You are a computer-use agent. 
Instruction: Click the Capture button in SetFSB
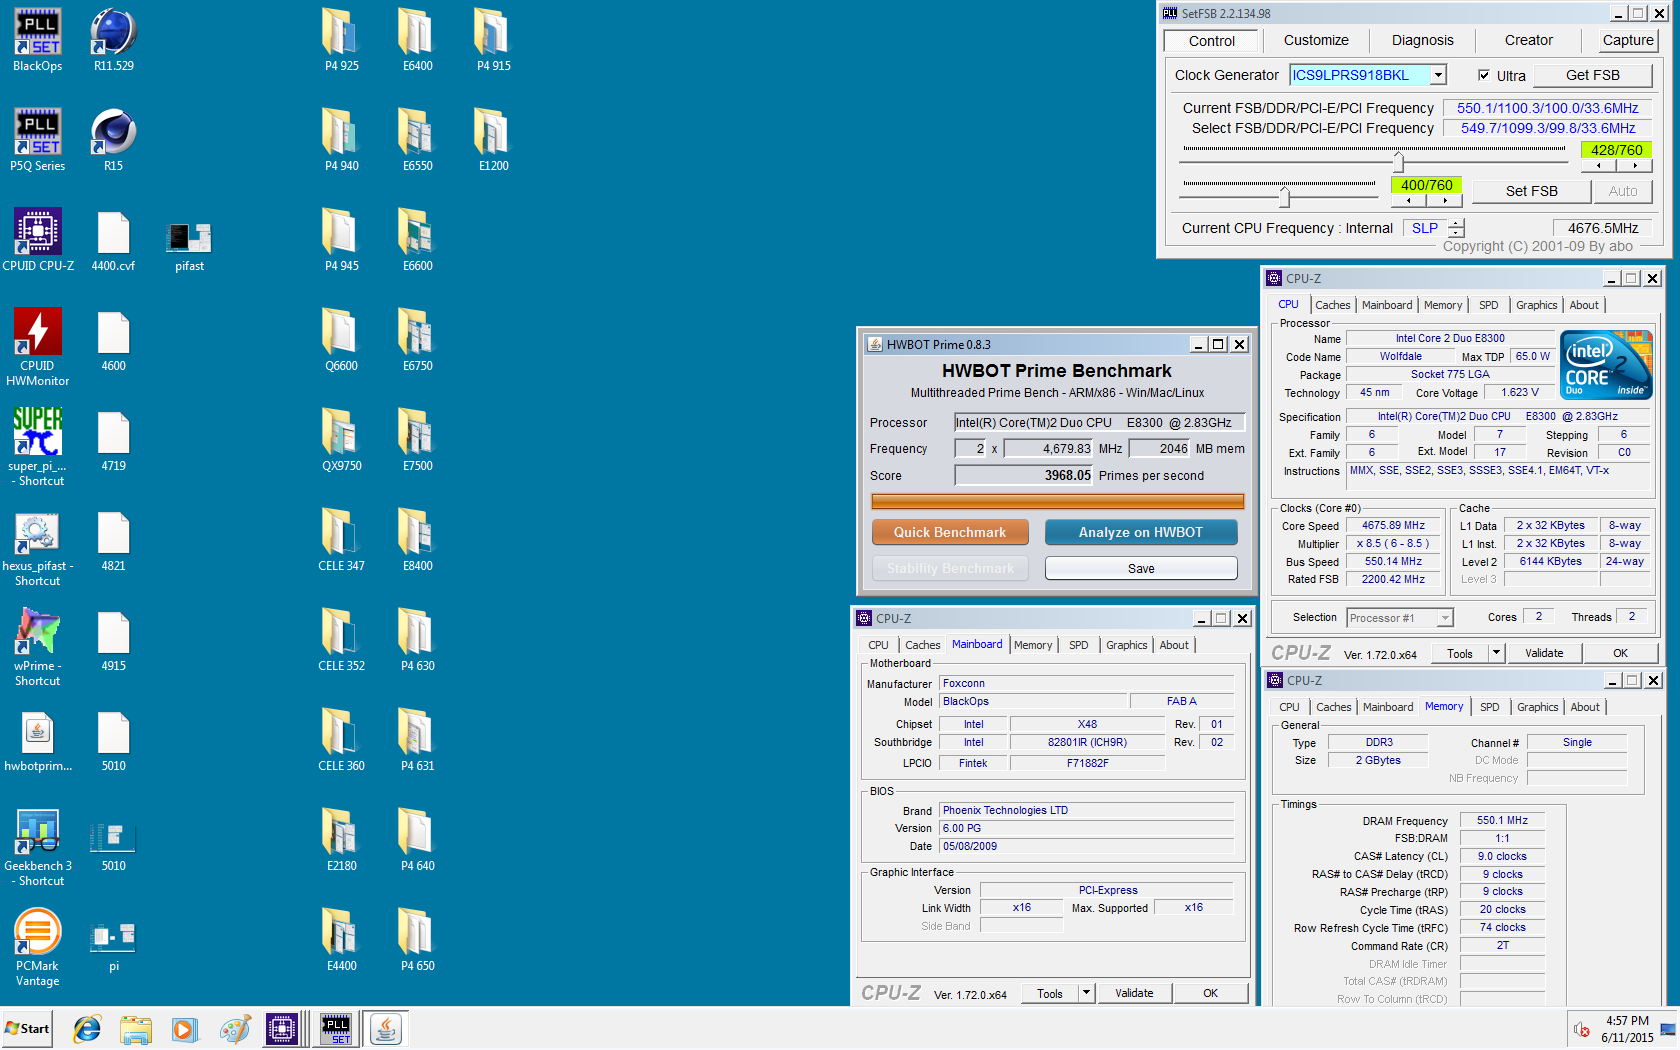tap(1627, 40)
